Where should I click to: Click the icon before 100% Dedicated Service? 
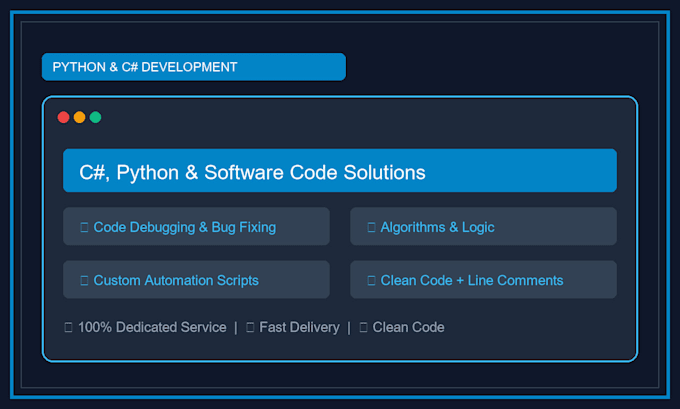pos(69,327)
